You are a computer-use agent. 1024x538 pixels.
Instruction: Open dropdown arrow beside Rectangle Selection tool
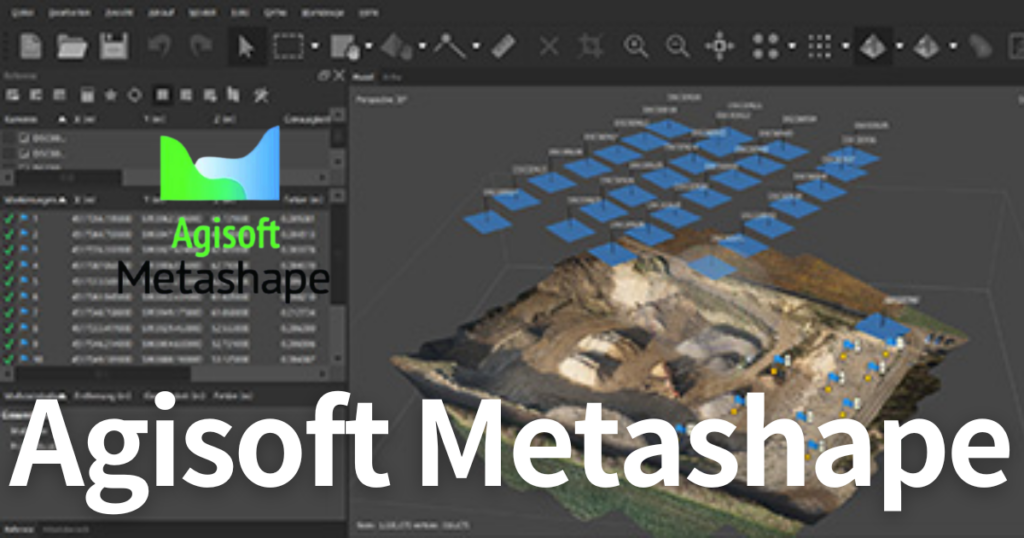pyautogui.click(x=315, y=46)
